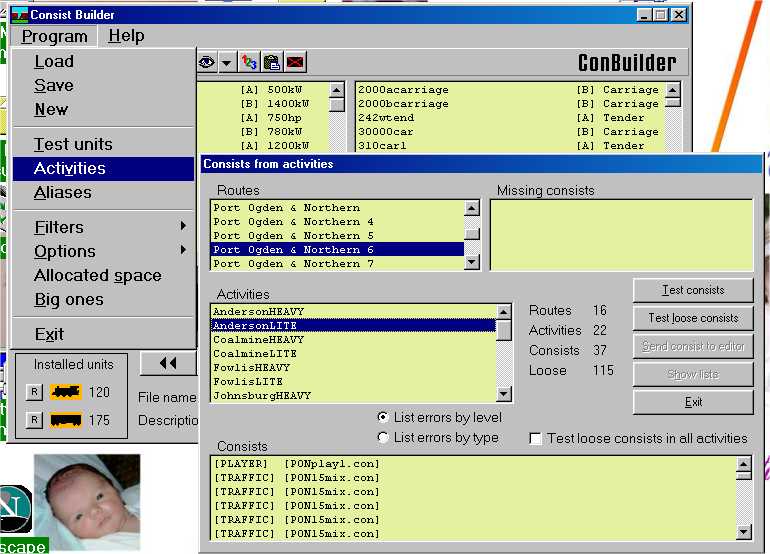The width and height of the screenshot is (770, 554).
Task: Click wagon list scroll up arrow
Action: pyautogui.click(x=672, y=90)
